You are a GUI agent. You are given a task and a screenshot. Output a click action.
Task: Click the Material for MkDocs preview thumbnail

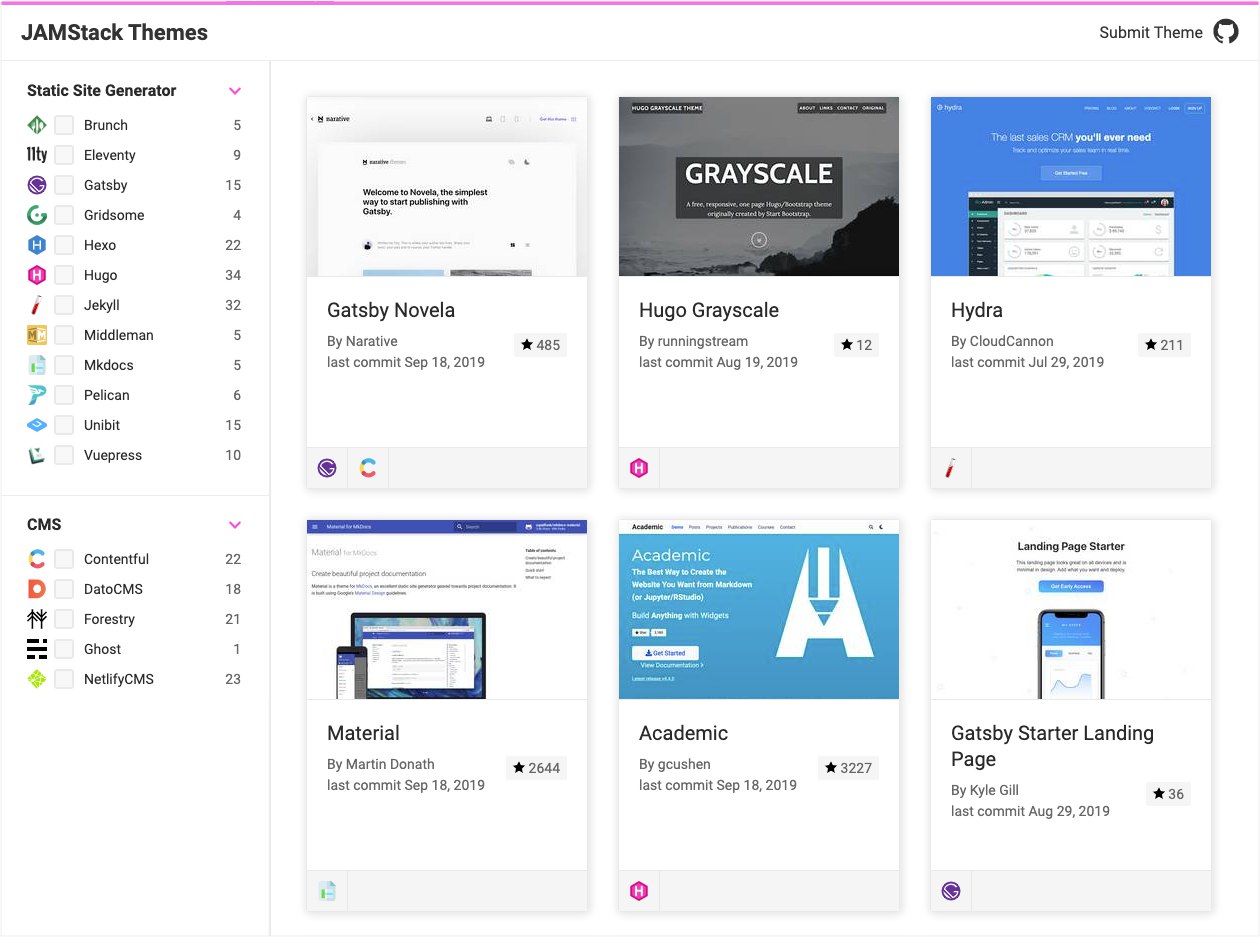(x=447, y=609)
